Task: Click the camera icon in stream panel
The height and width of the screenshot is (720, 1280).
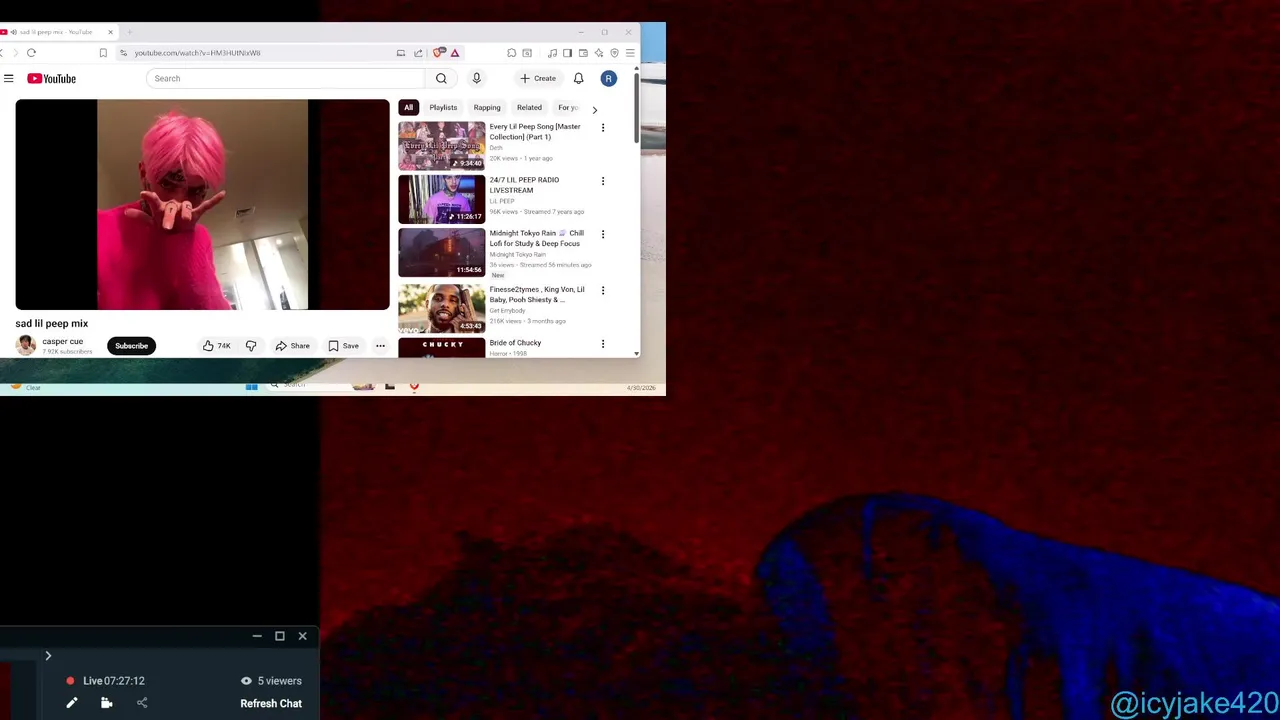Action: (x=107, y=703)
